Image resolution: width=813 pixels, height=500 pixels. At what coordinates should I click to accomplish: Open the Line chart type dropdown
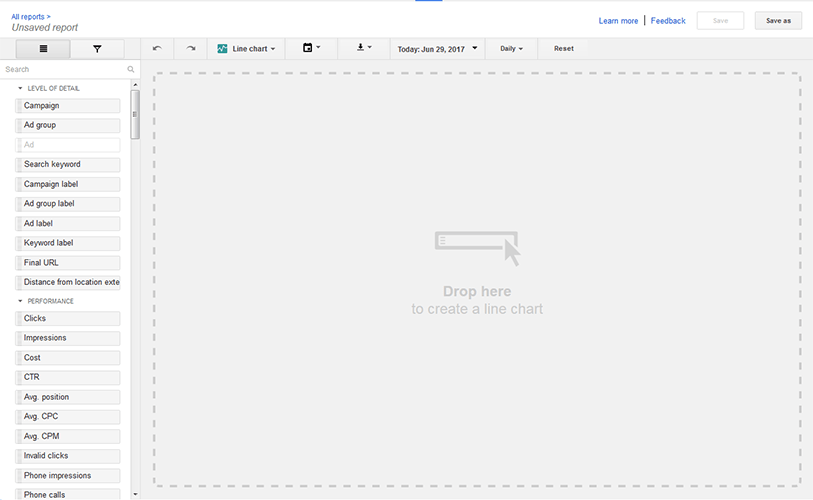246,49
